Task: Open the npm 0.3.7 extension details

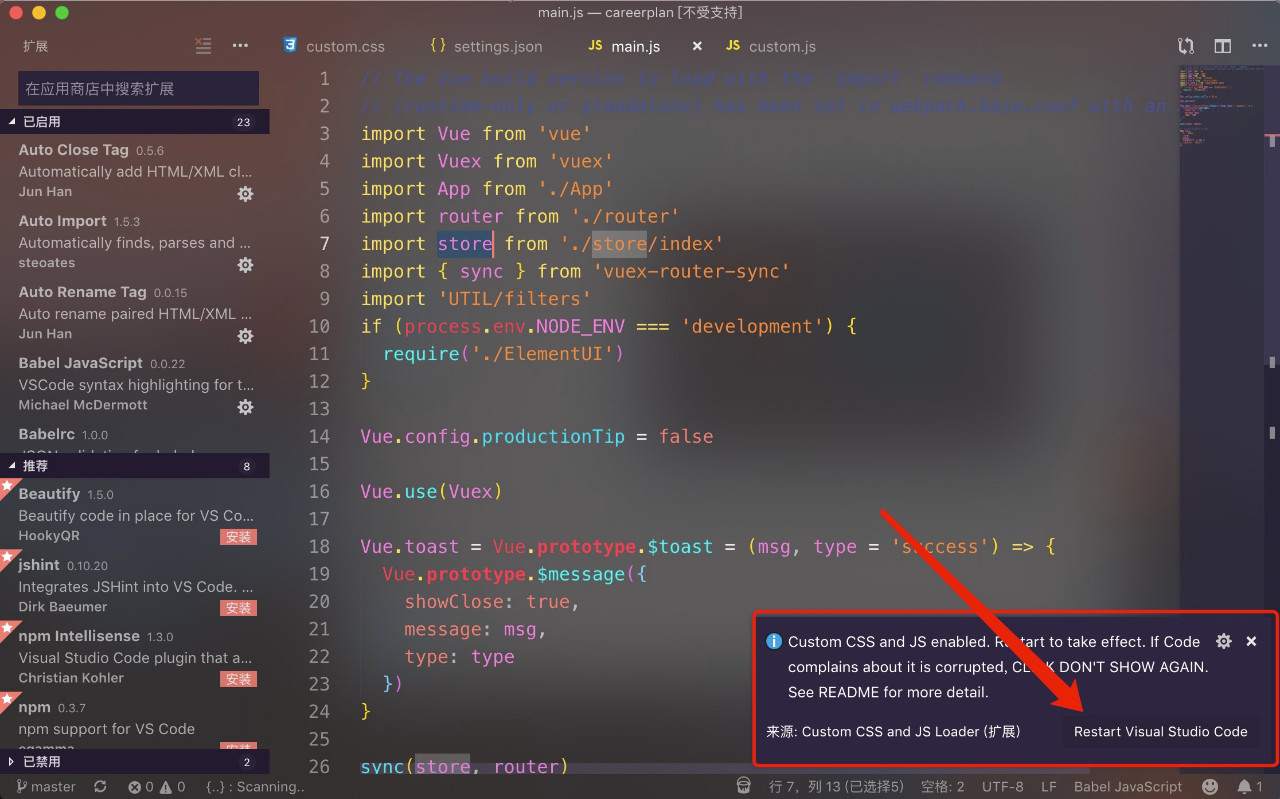Action: pos(135,721)
